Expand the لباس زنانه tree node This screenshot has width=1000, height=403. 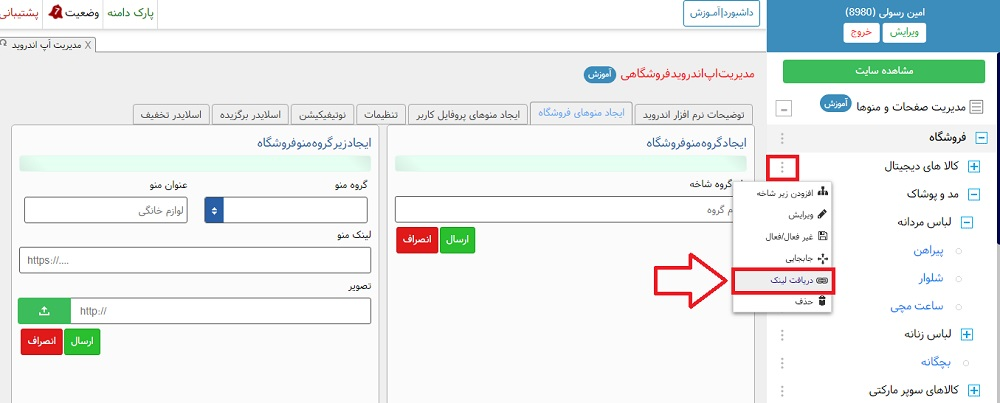click(966, 334)
